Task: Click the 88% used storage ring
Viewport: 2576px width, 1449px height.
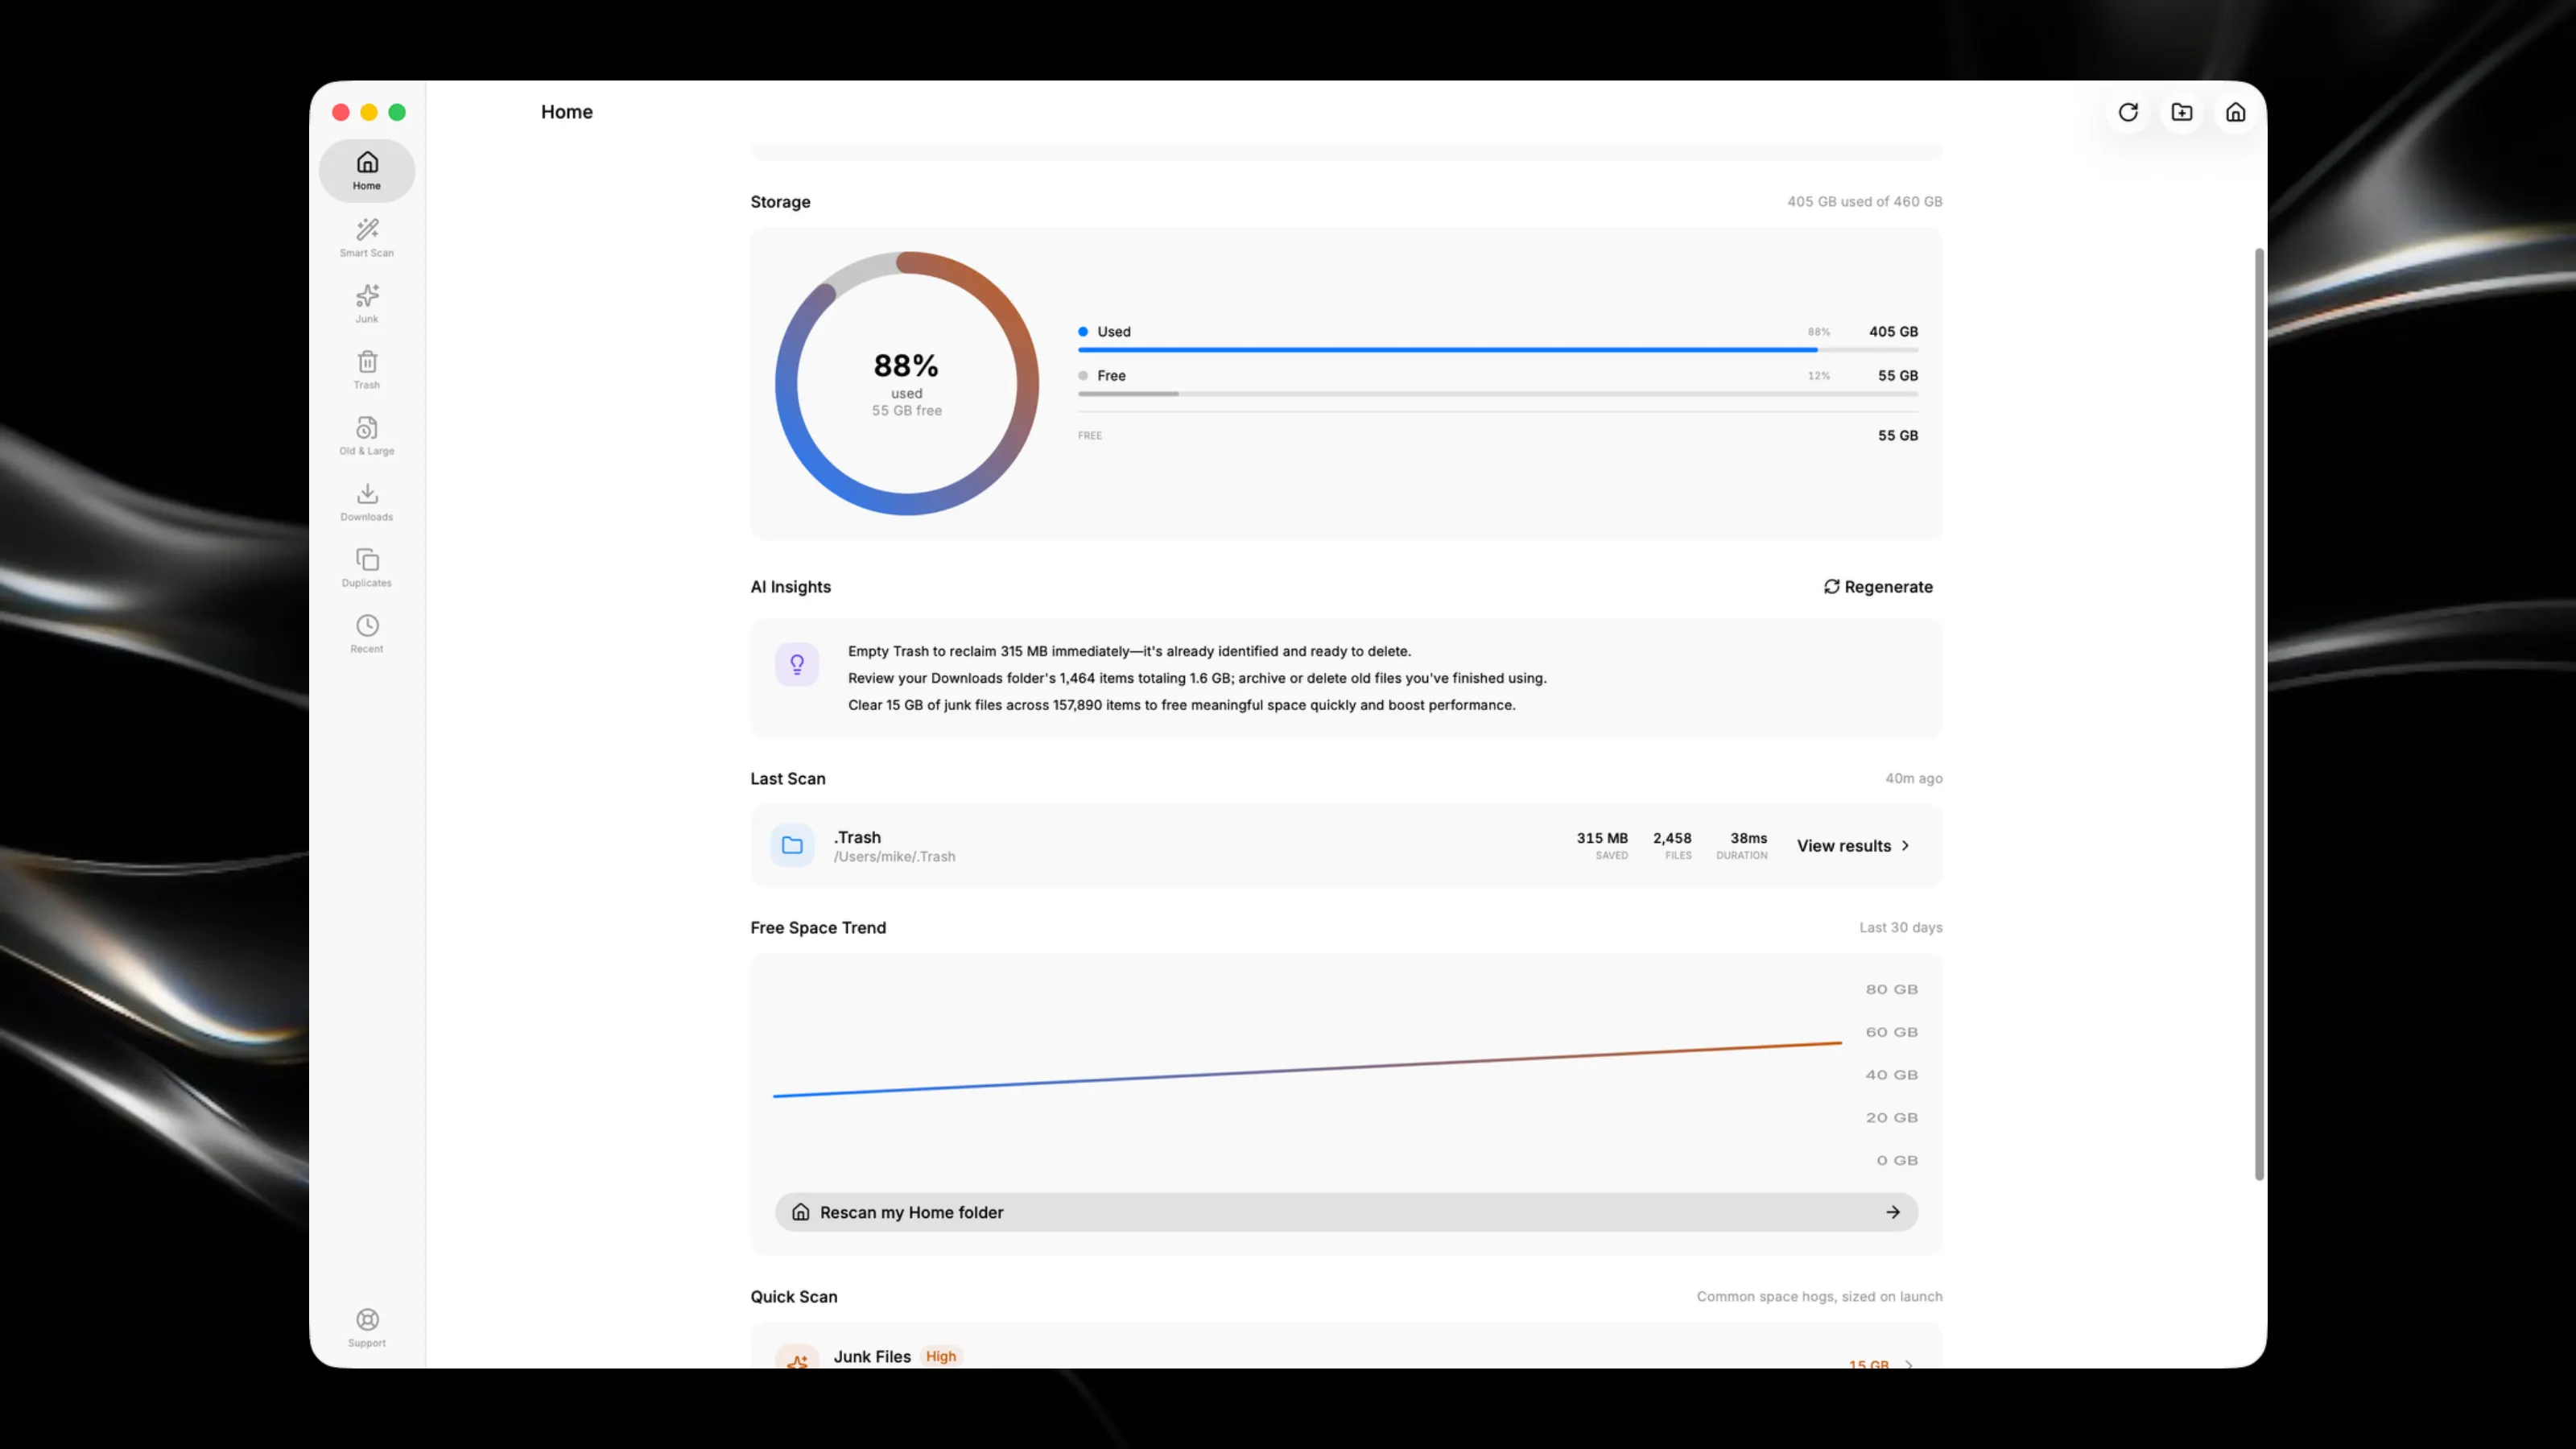Action: 906,383
